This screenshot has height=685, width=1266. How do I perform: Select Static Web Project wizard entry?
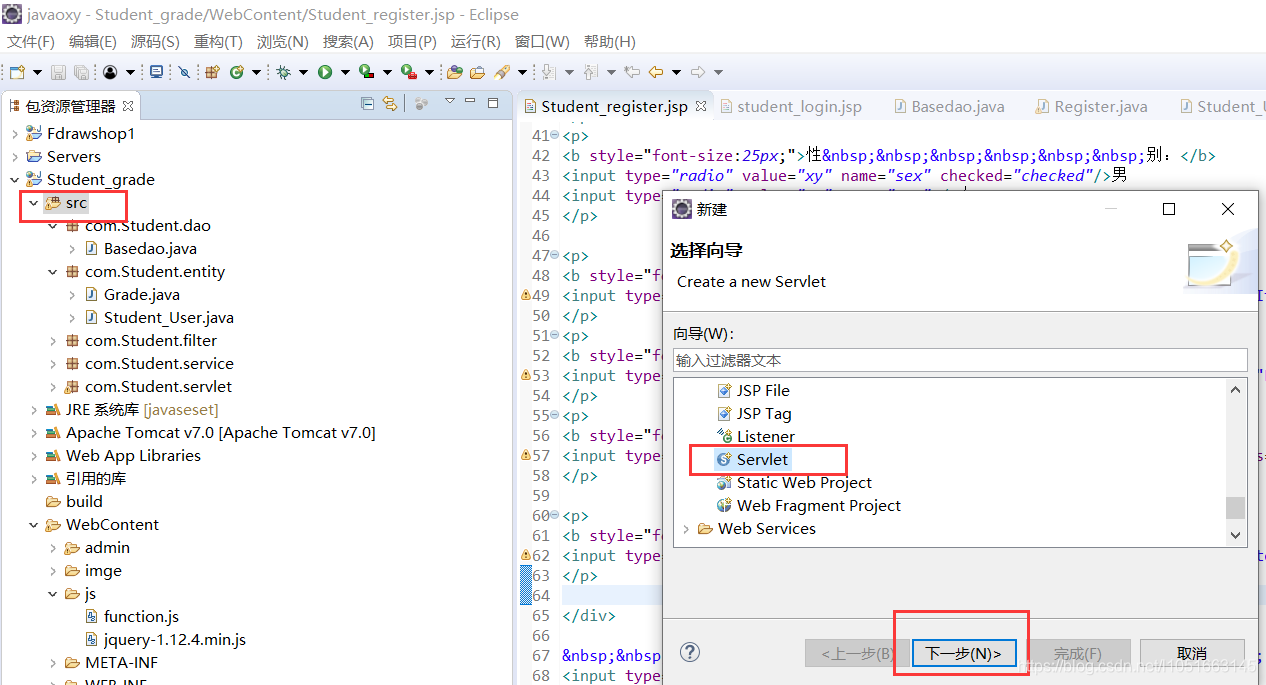tap(804, 483)
